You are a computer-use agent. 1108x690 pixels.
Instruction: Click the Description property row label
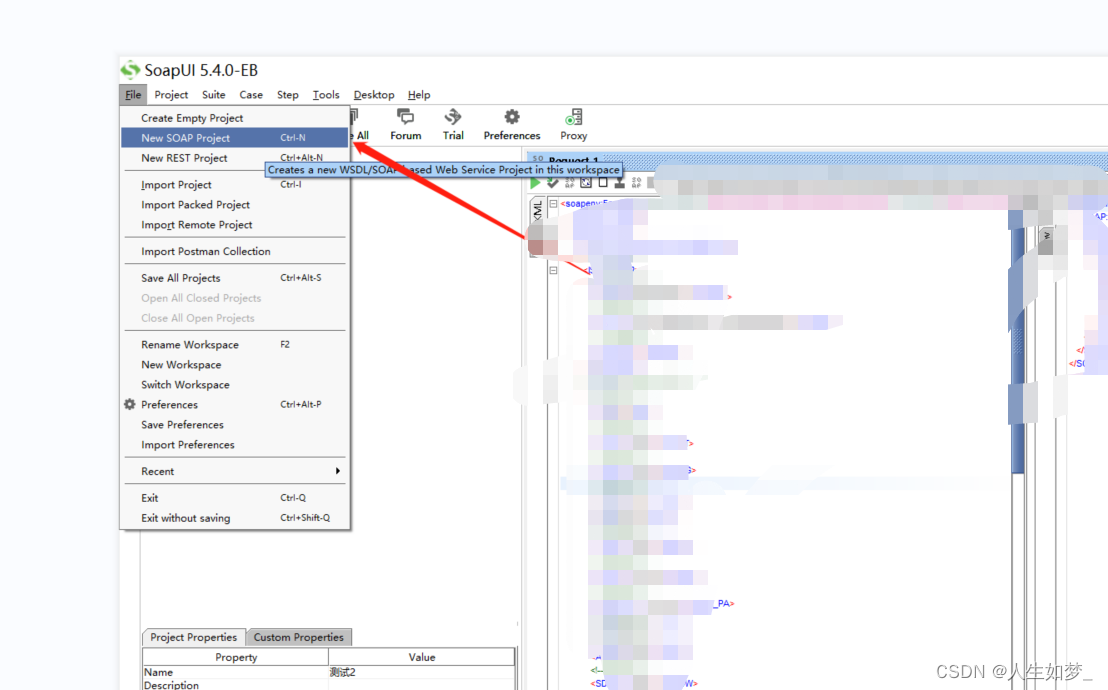(x=235, y=684)
